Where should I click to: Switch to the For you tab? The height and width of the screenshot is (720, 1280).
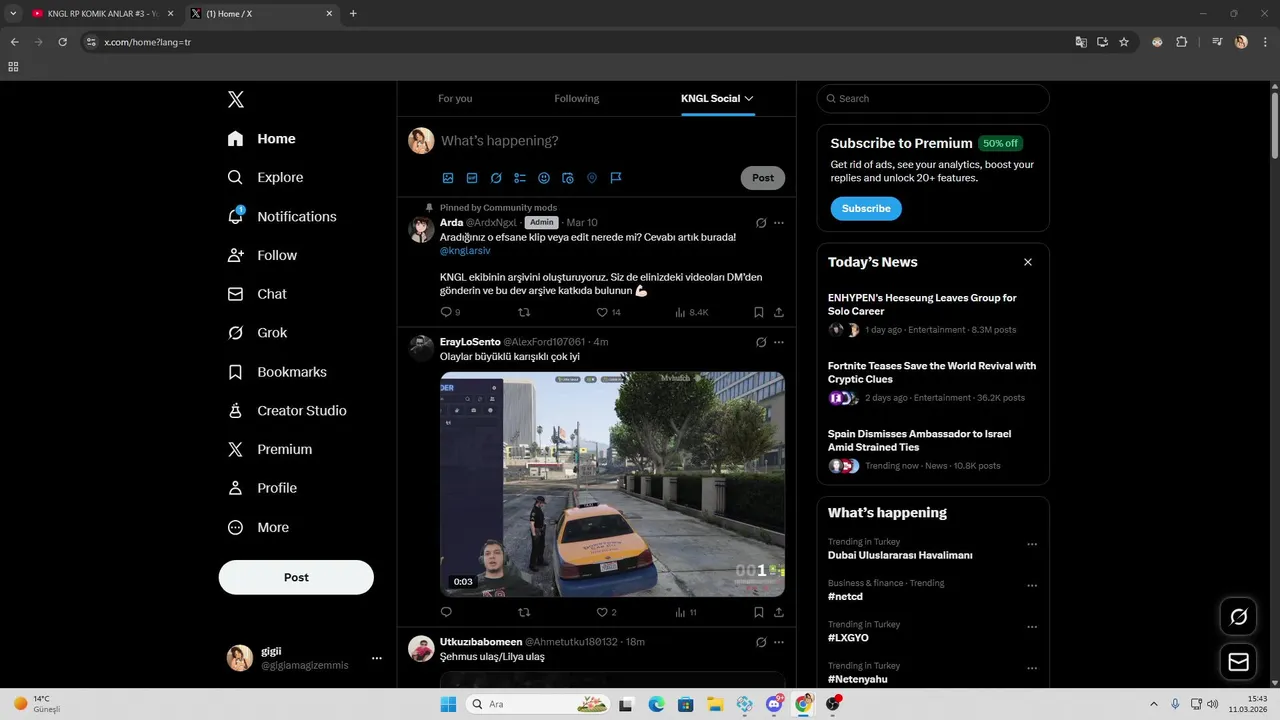click(455, 98)
